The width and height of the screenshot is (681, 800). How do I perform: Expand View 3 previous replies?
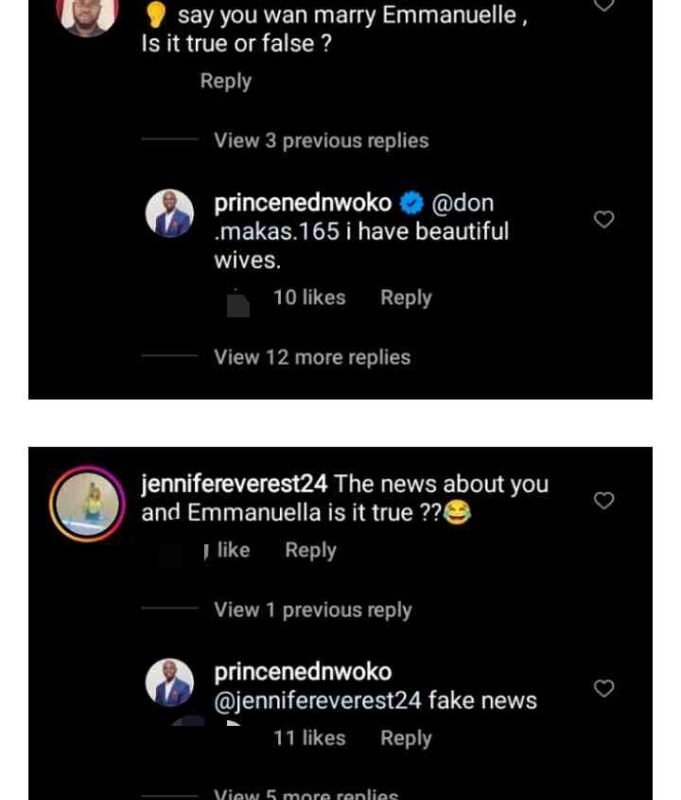pyautogui.click(x=321, y=141)
